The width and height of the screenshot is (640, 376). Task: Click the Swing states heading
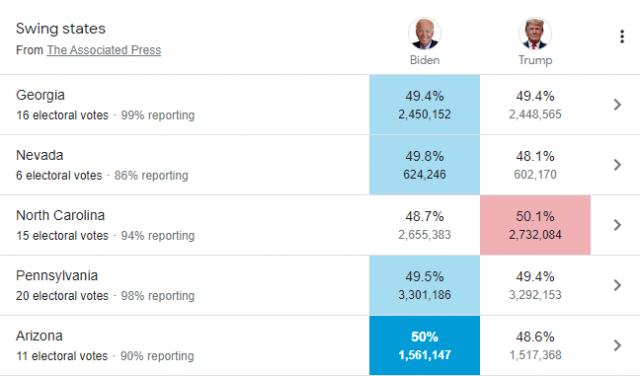61,29
